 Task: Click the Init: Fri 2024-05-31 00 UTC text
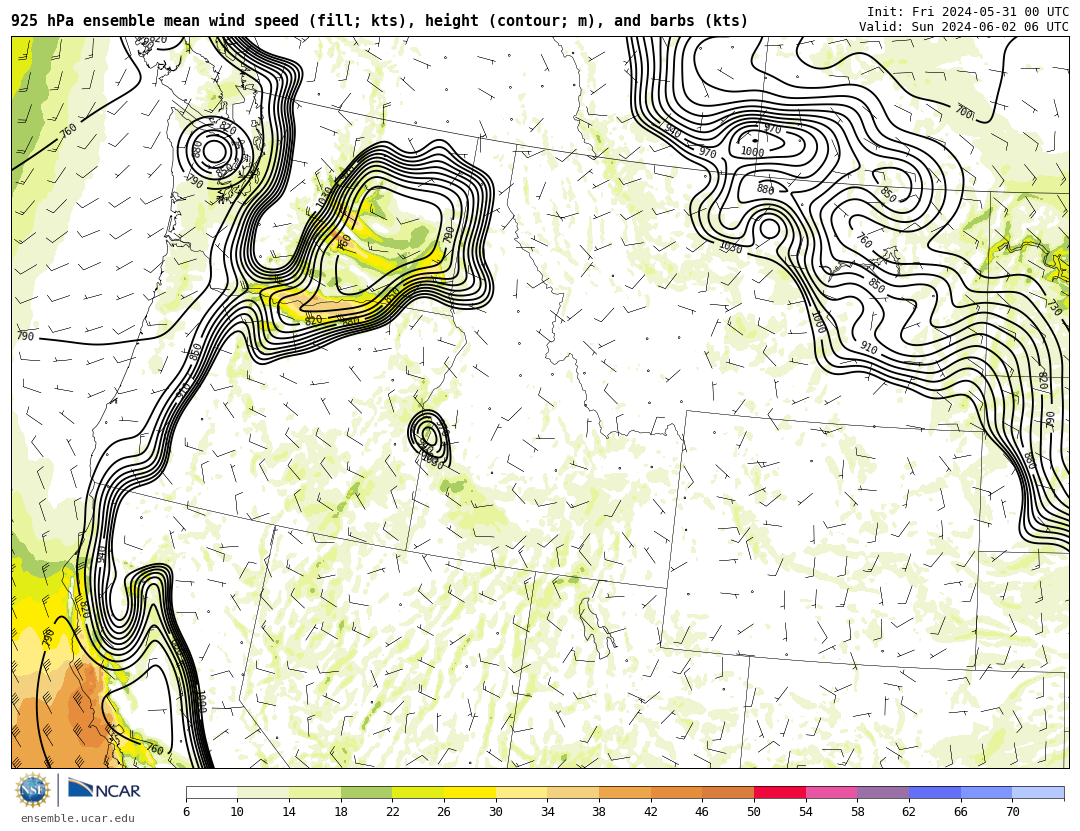[968, 11]
